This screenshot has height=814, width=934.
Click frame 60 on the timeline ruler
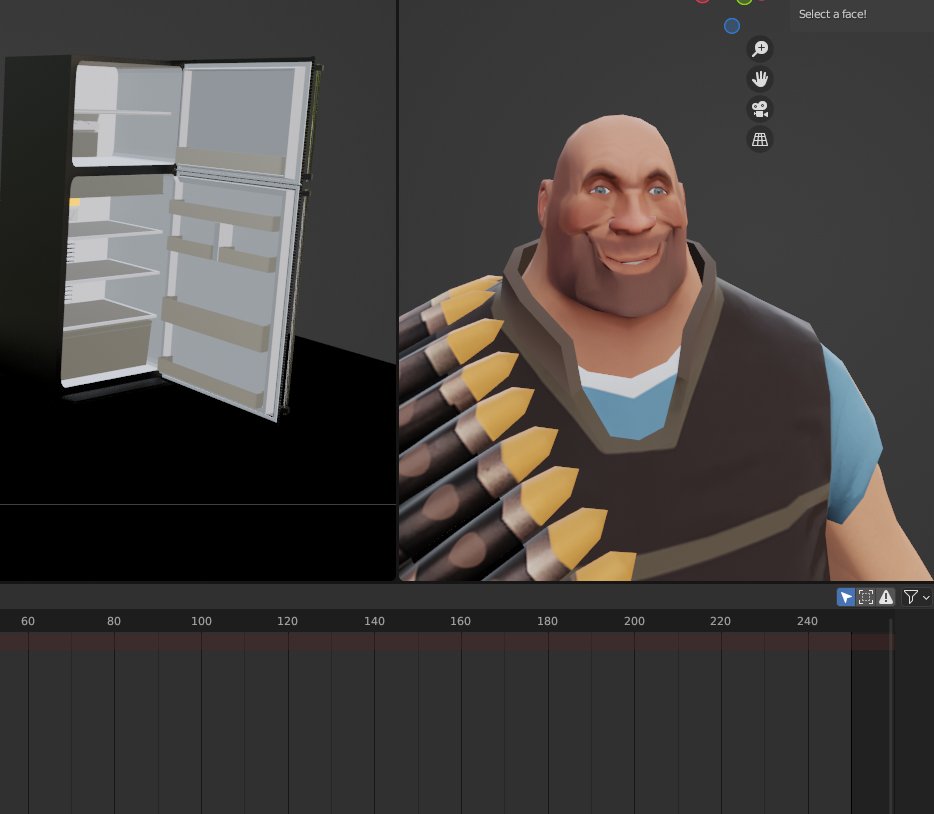click(27, 622)
